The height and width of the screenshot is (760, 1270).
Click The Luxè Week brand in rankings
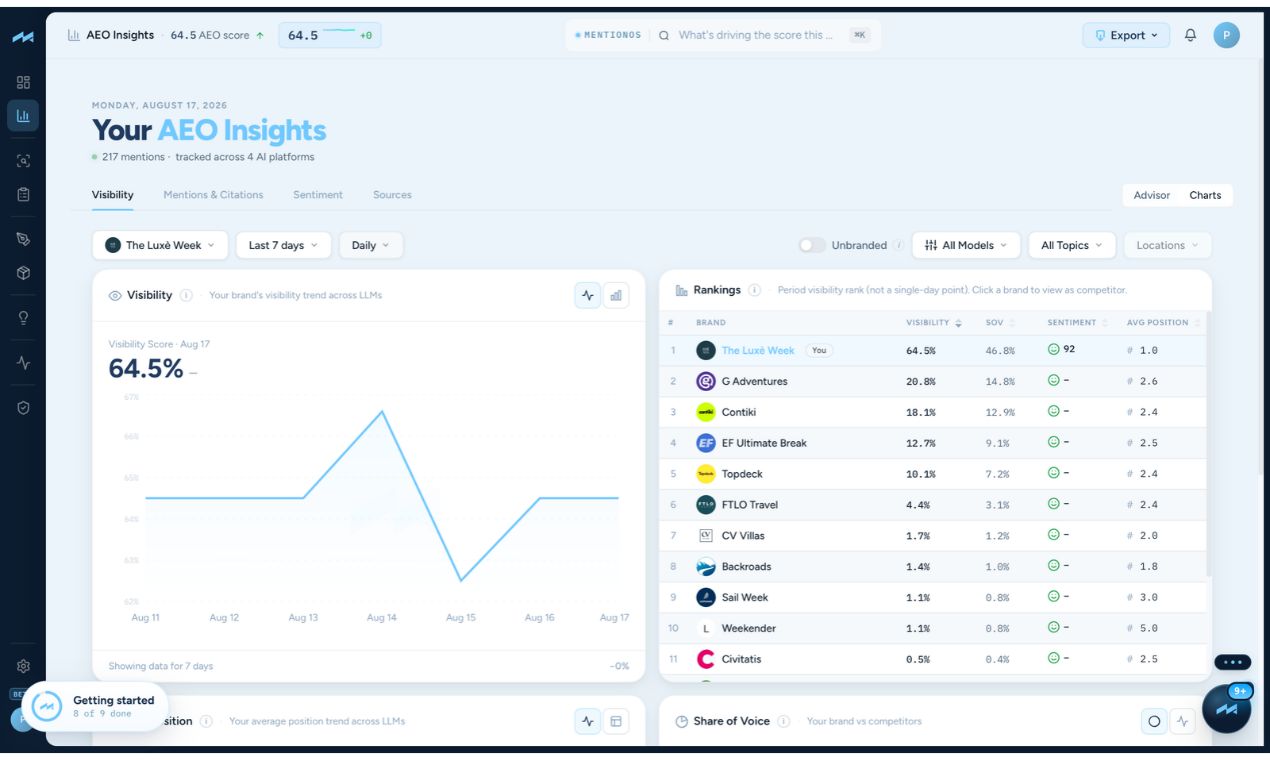click(758, 350)
